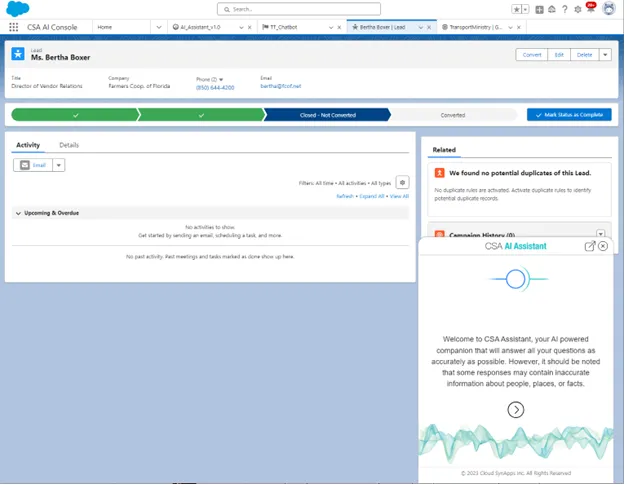The width and height of the screenshot is (627, 485).
Task: Click the global Search field
Action: [300, 9]
